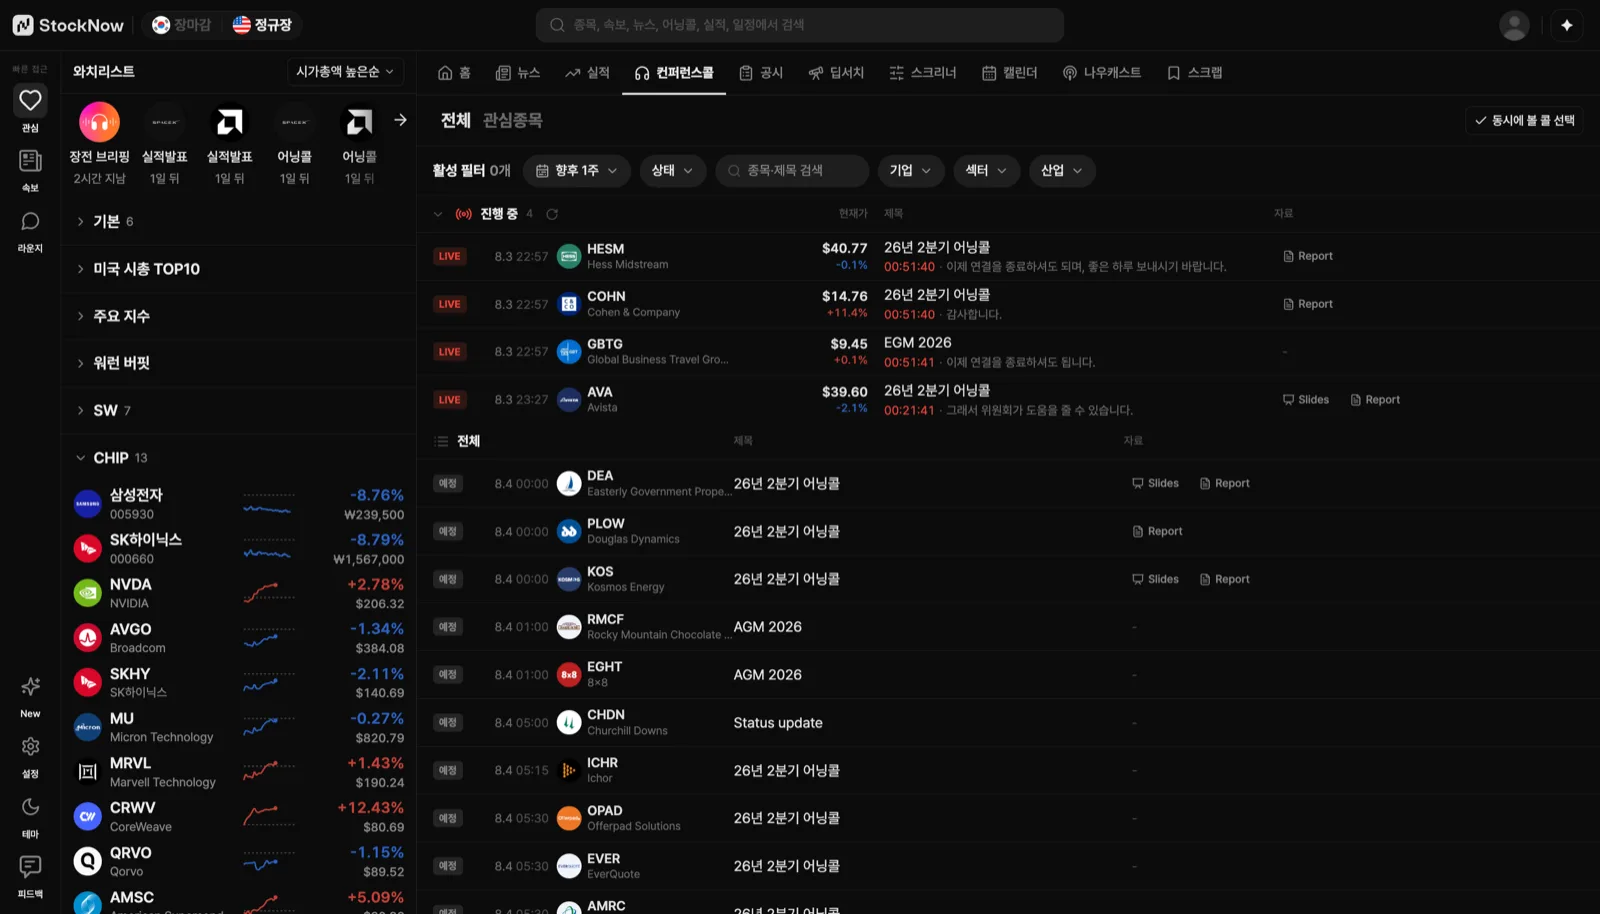Open 설정 gear icon in sidebar

click(x=30, y=747)
